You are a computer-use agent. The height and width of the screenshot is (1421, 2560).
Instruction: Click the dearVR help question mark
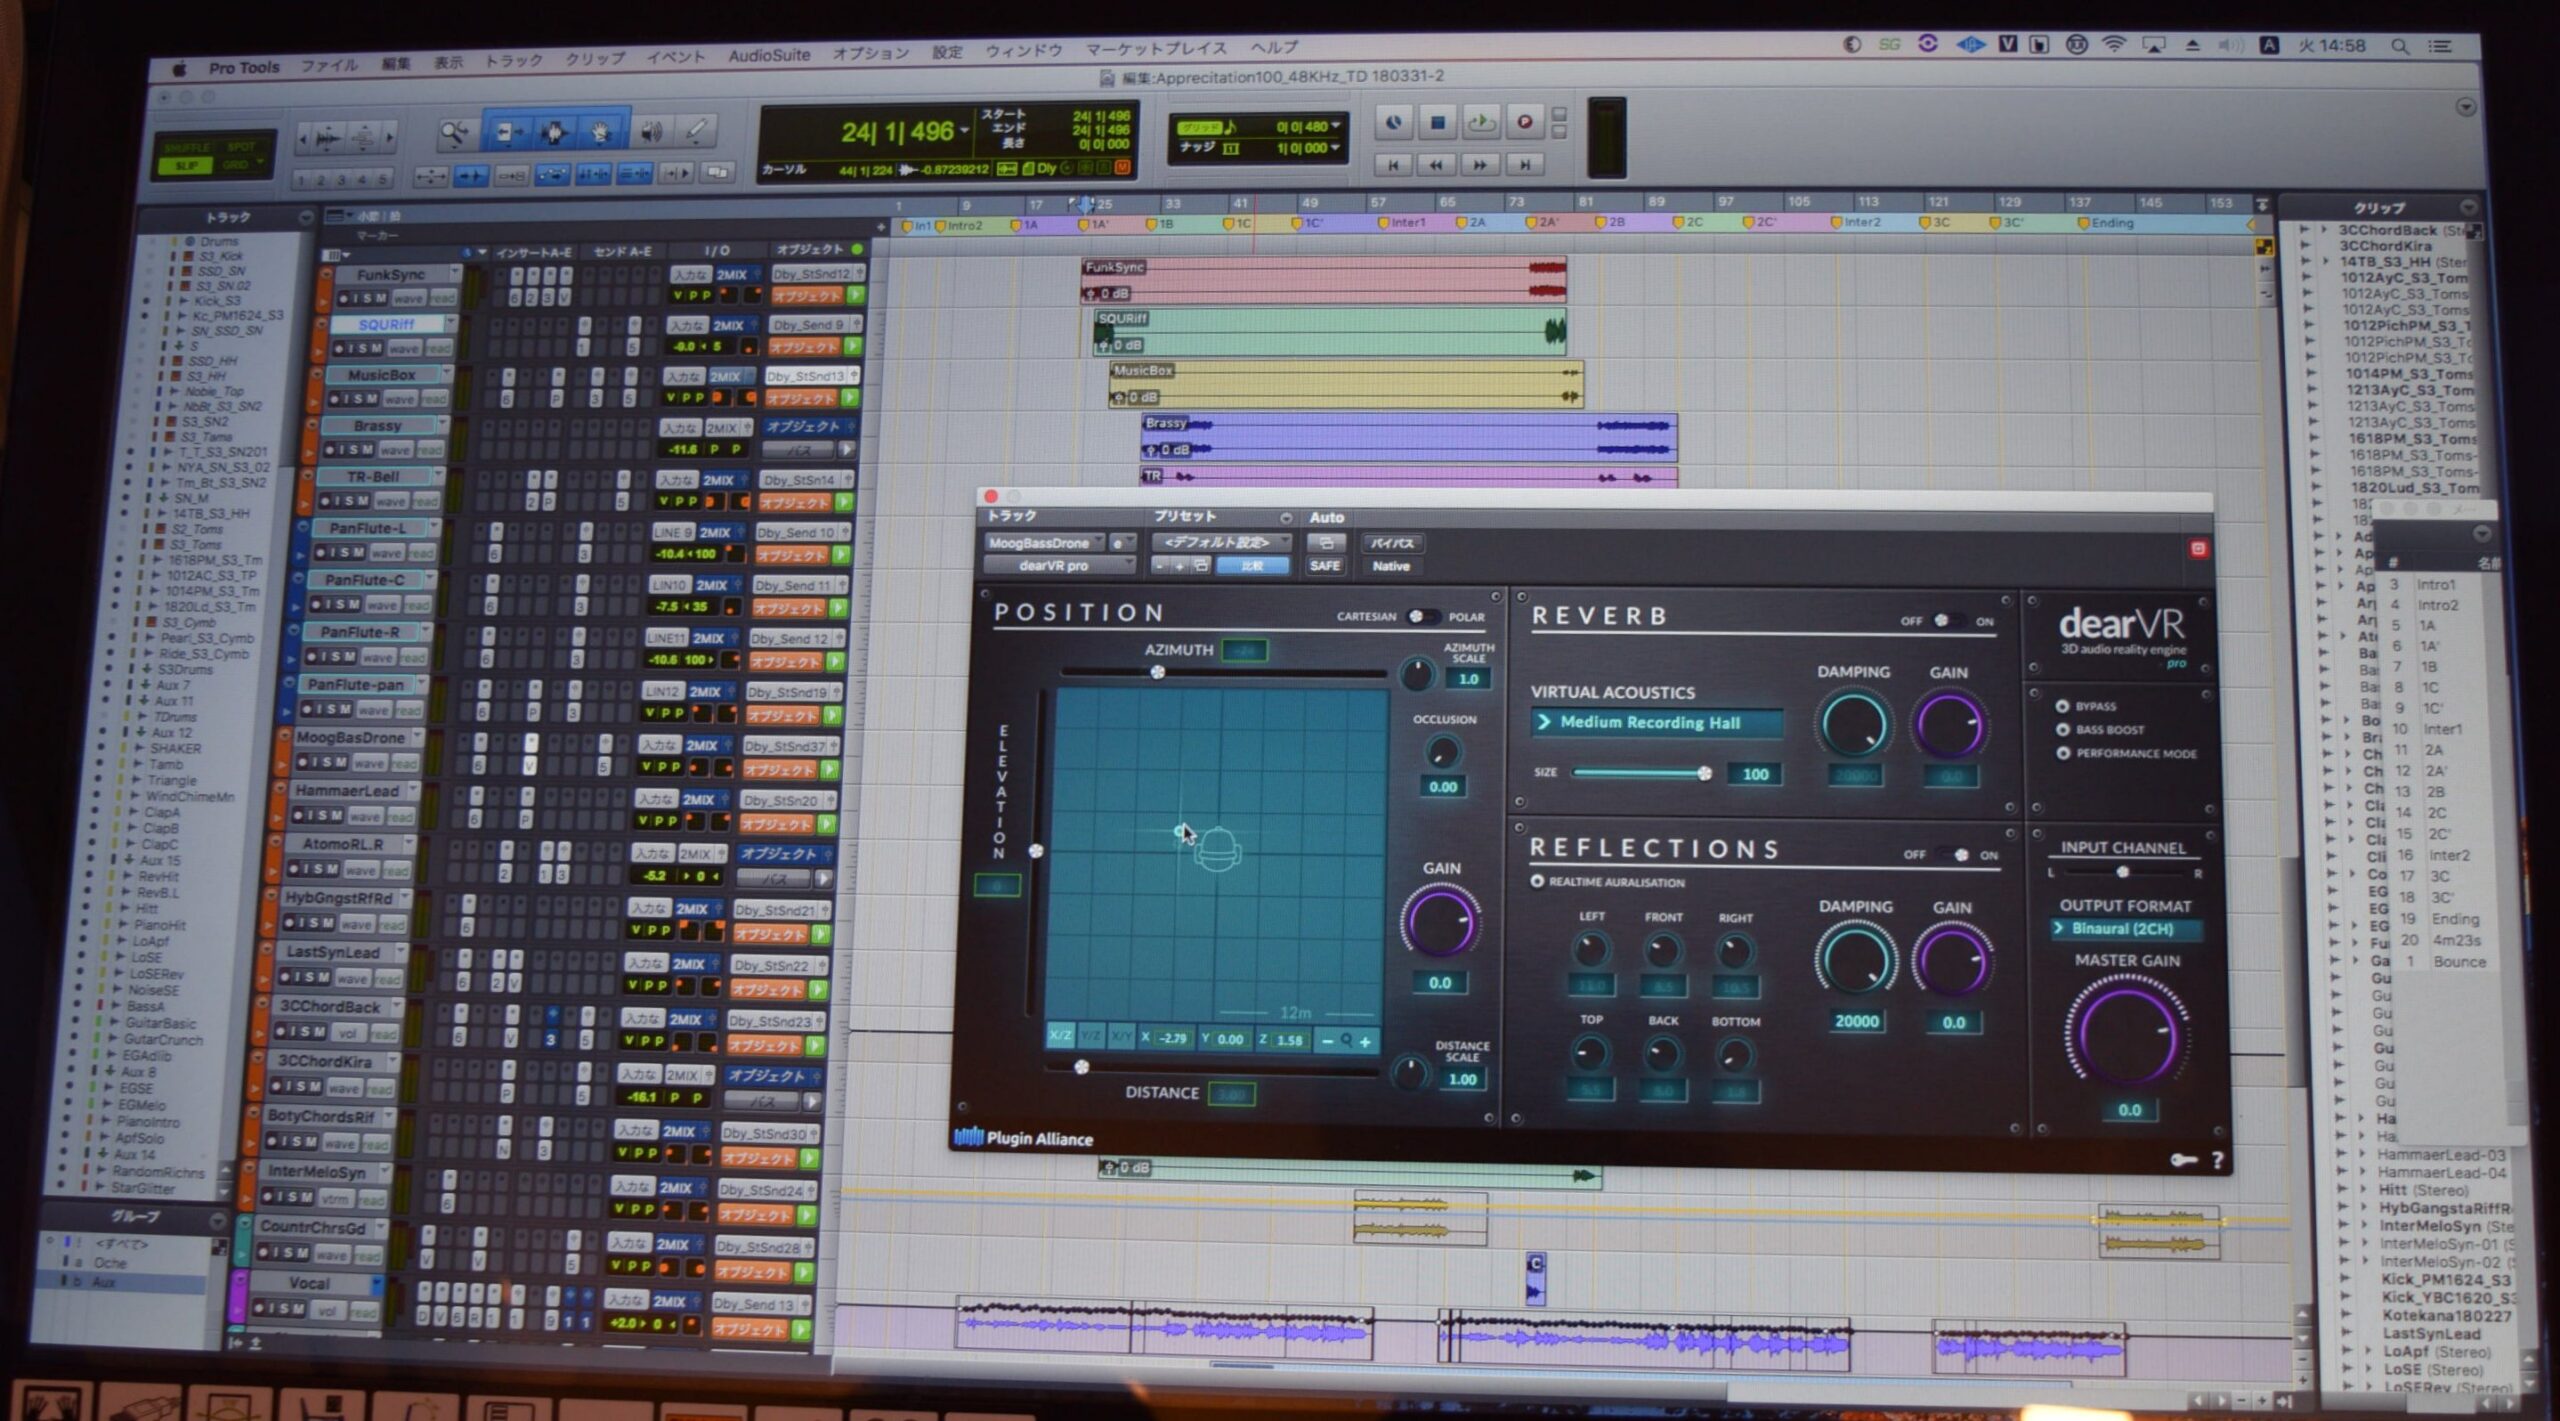(2217, 1159)
